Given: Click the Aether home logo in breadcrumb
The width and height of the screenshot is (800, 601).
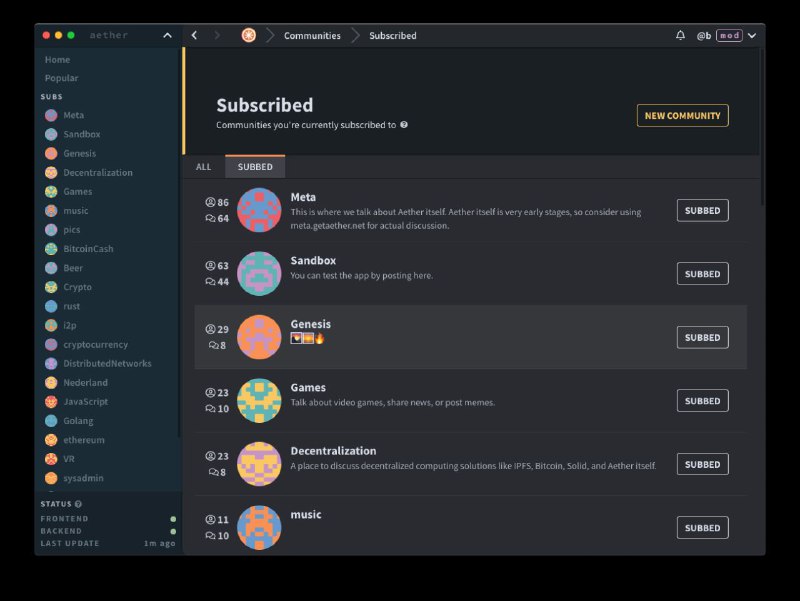Looking at the screenshot, I should [248, 35].
